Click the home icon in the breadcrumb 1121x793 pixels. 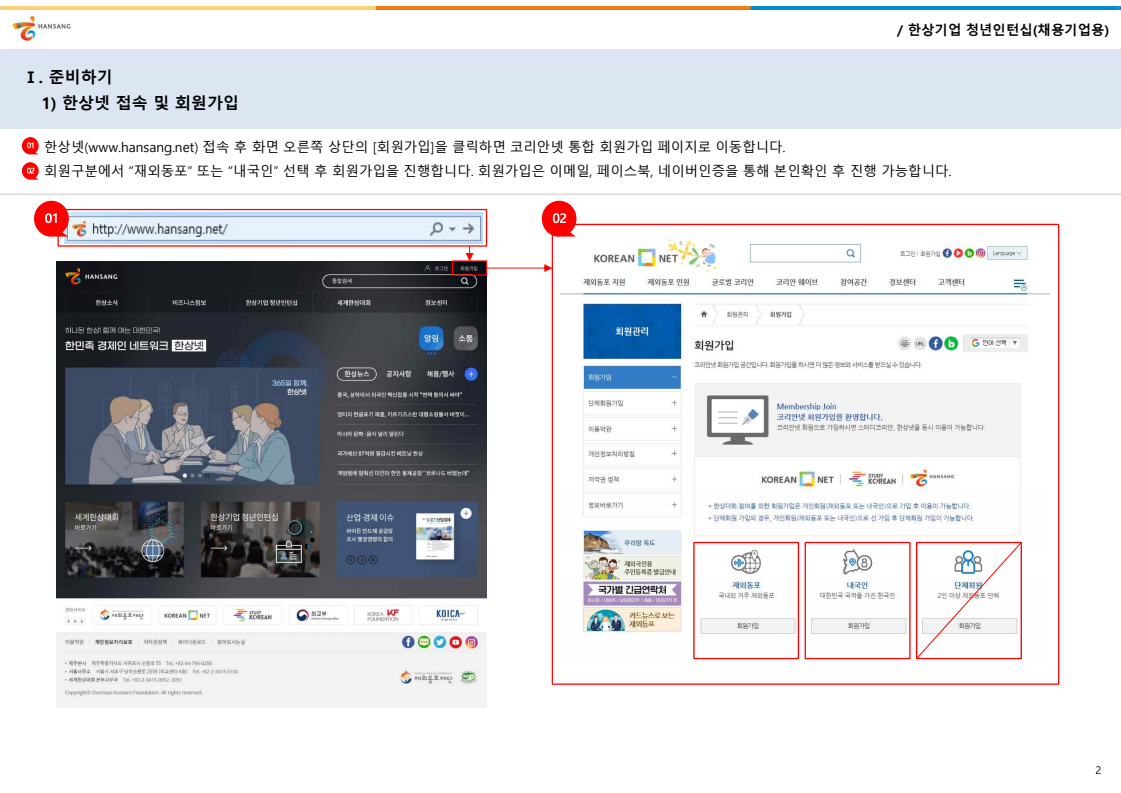[x=704, y=314]
